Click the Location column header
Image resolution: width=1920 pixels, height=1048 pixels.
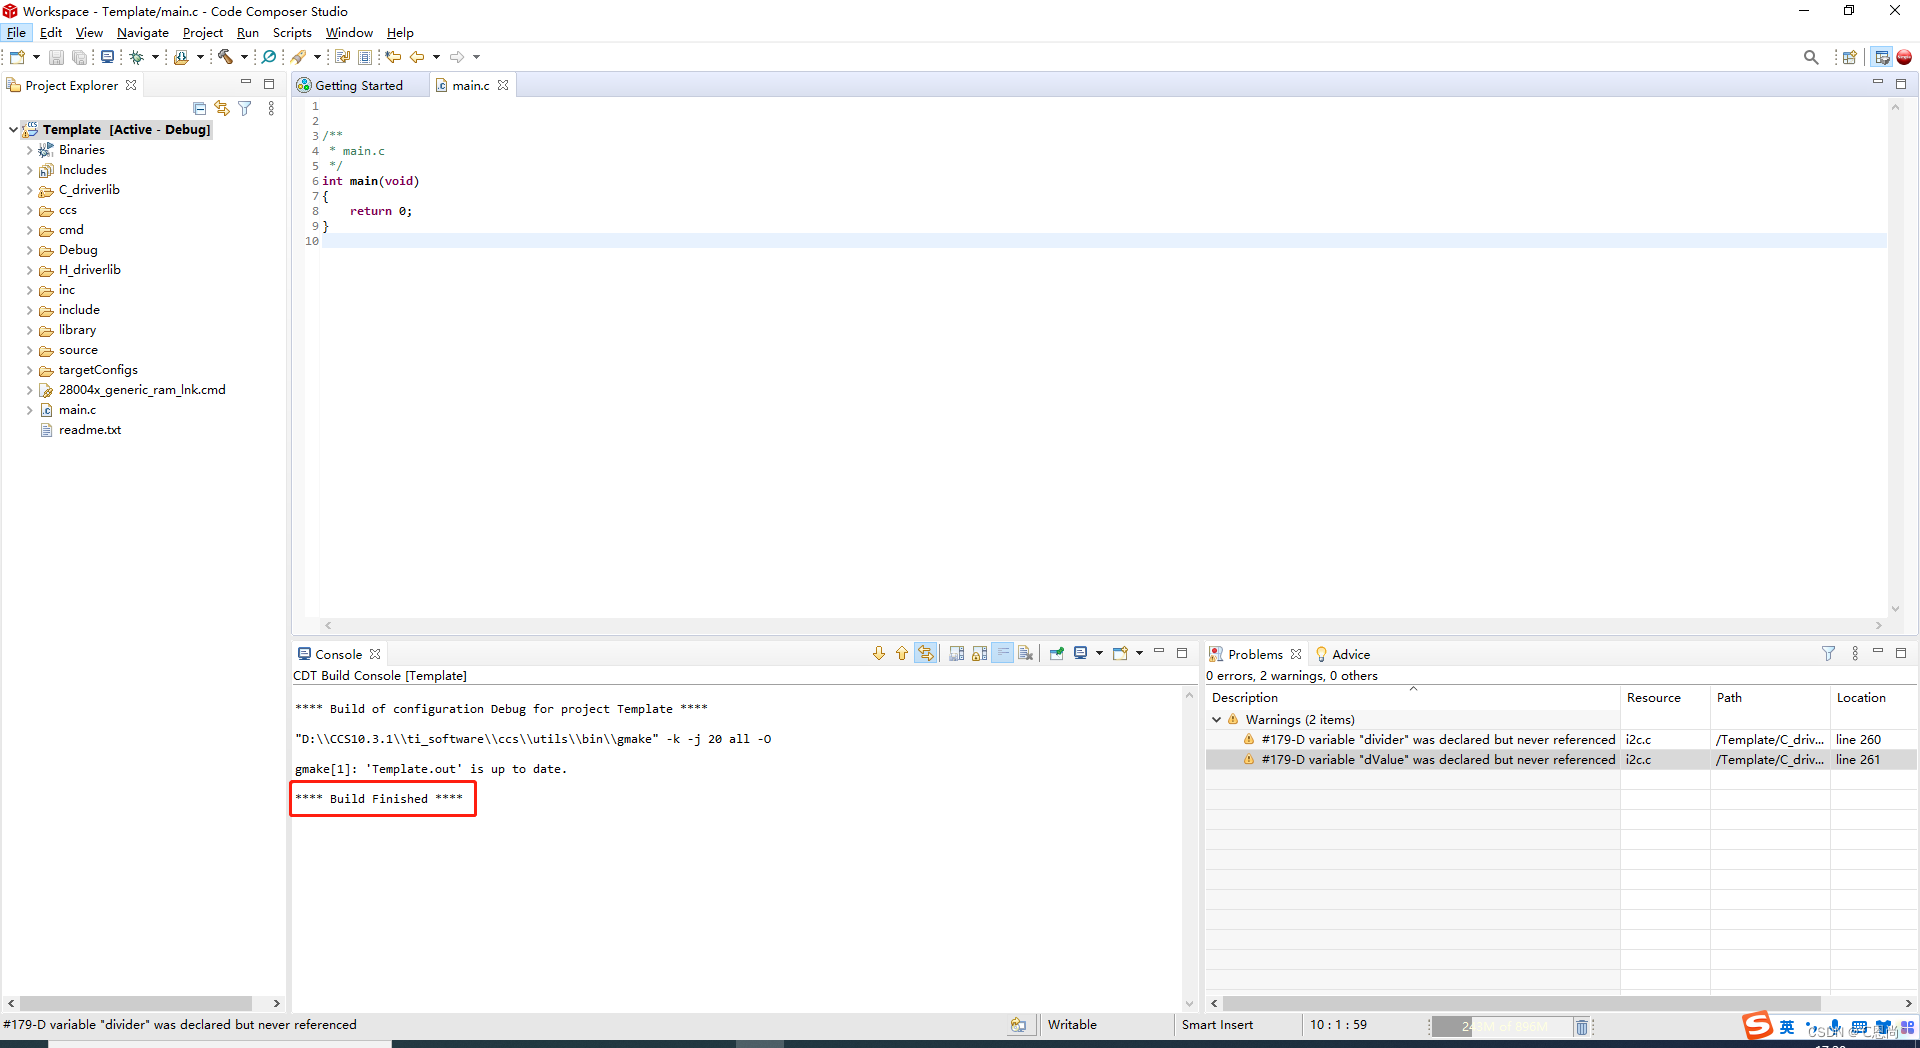tap(1873, 698)
